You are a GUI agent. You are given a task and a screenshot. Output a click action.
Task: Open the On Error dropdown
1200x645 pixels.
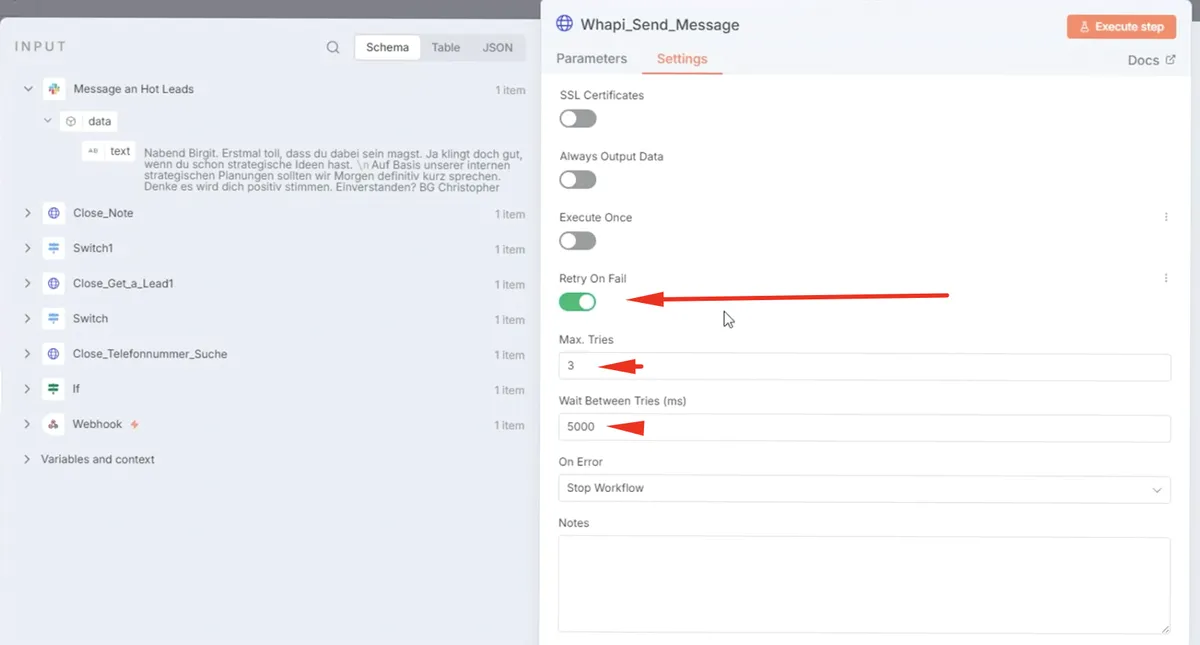[864, 489]
